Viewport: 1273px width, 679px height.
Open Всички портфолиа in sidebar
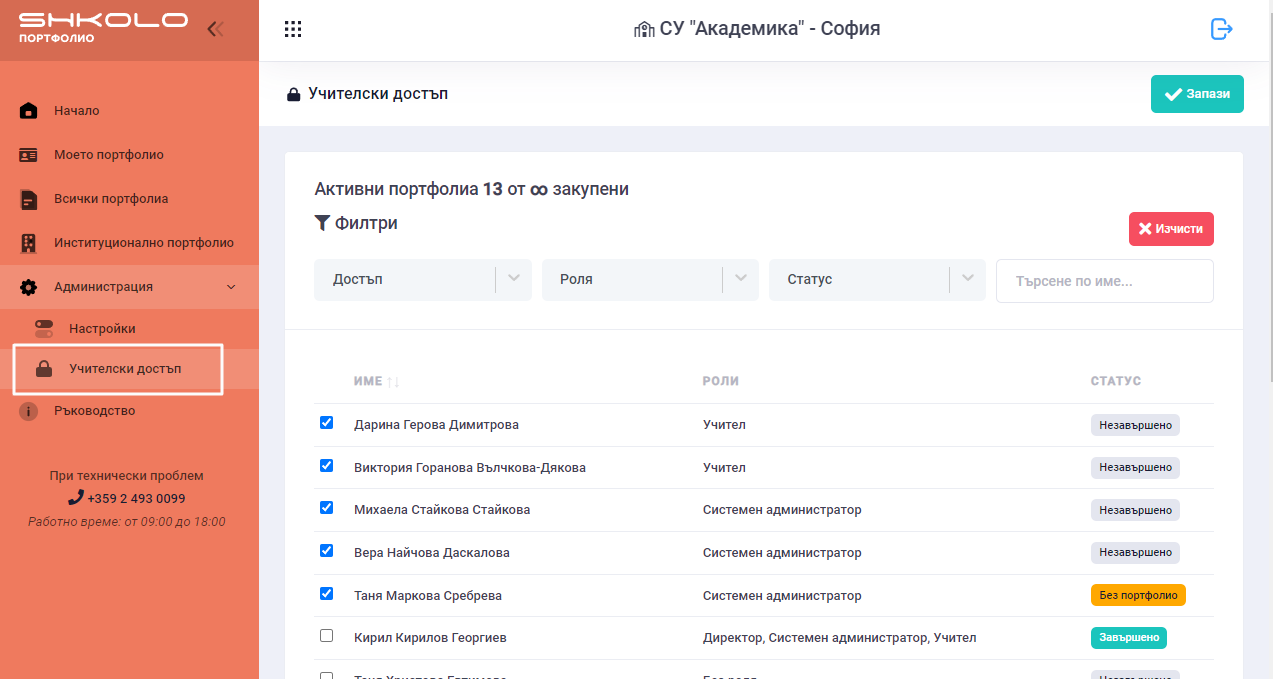(x=111, y=199)
